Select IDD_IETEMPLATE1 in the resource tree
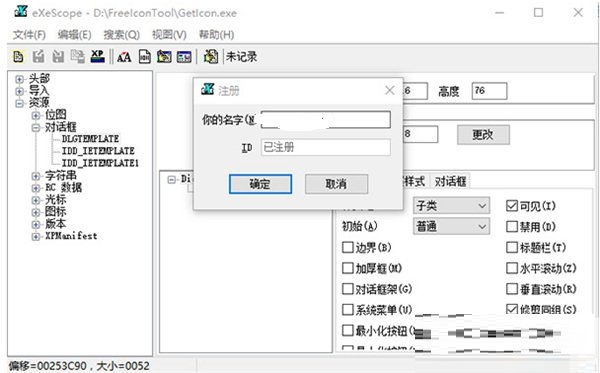This screenshot has width=600, height=373. point(100,163)
